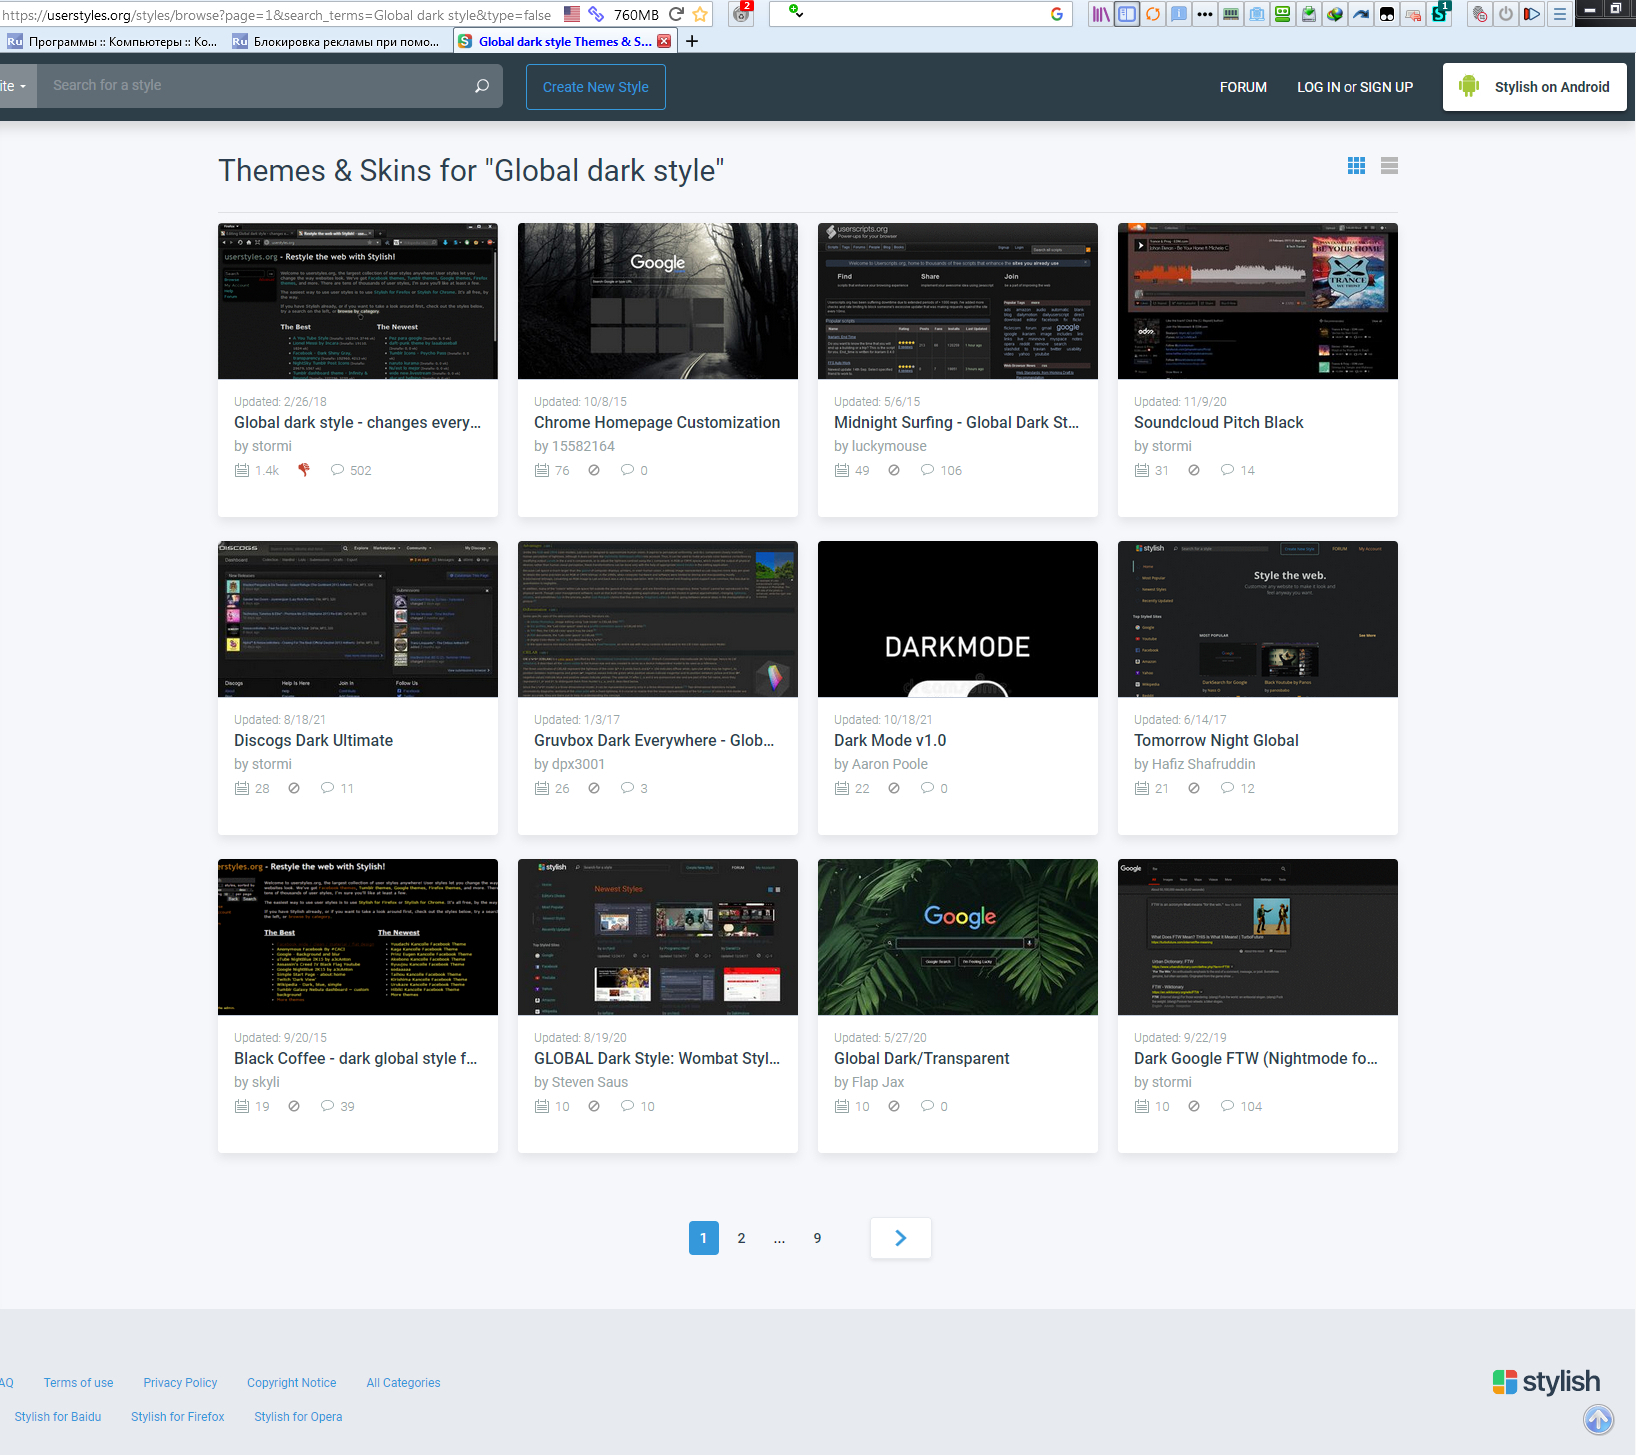Open the Discogs Dark Ultimate title

313,740
